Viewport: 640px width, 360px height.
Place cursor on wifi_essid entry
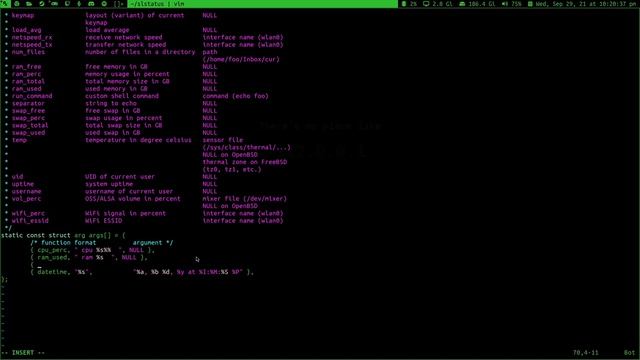coord(30,221)
